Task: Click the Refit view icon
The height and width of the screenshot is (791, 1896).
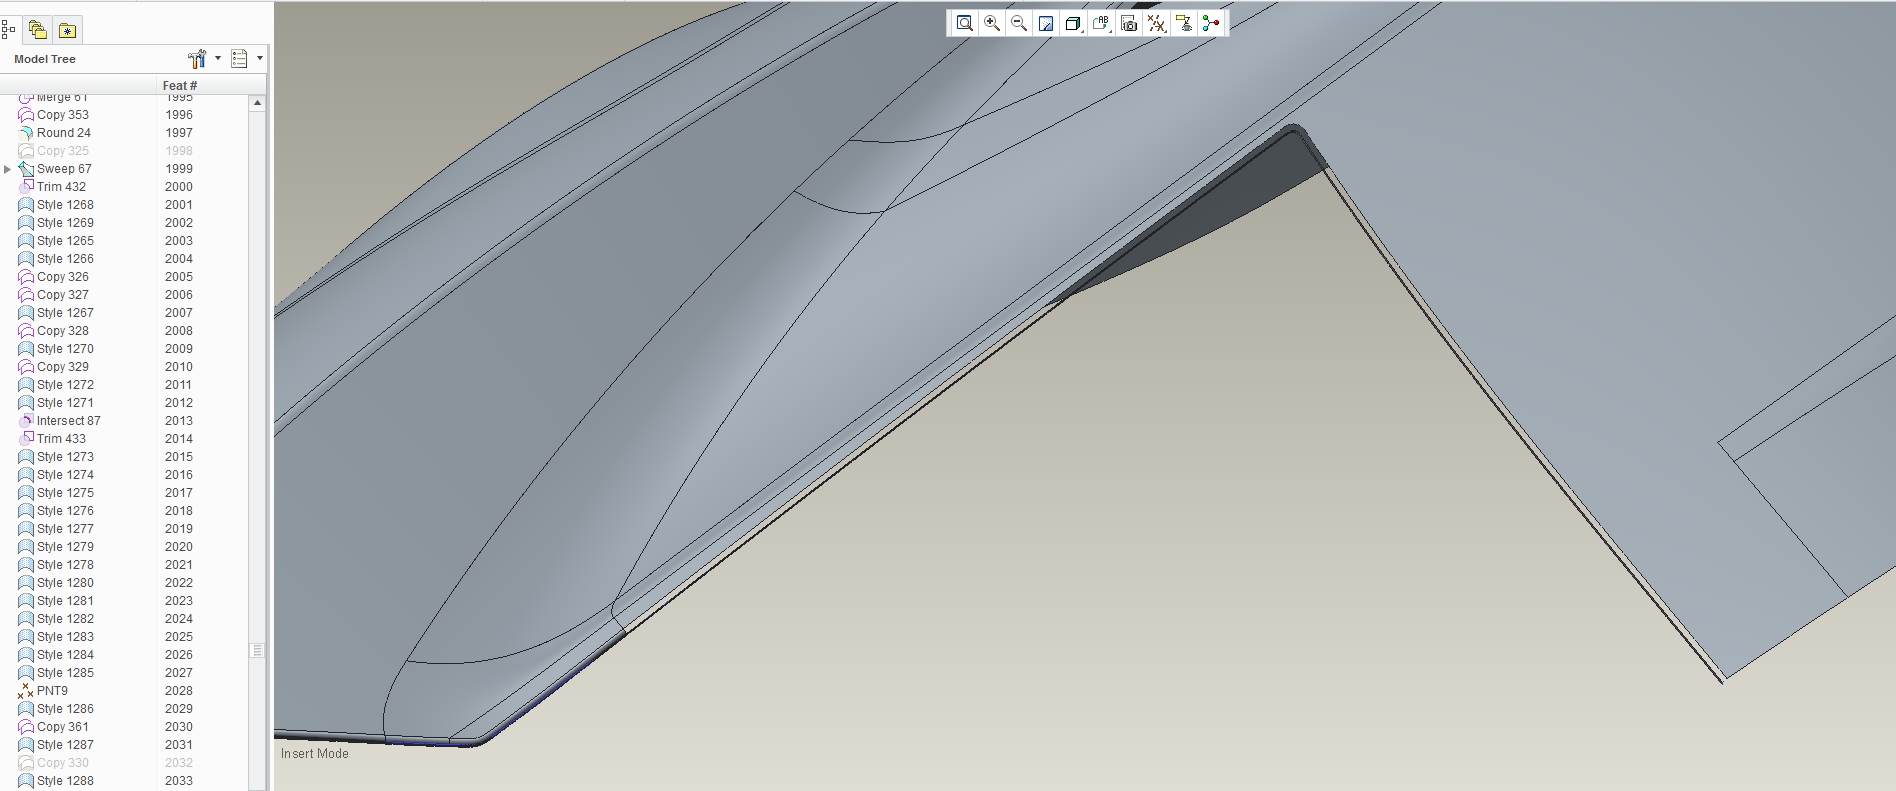Action: pyautogui.click(x=964, y=24)
